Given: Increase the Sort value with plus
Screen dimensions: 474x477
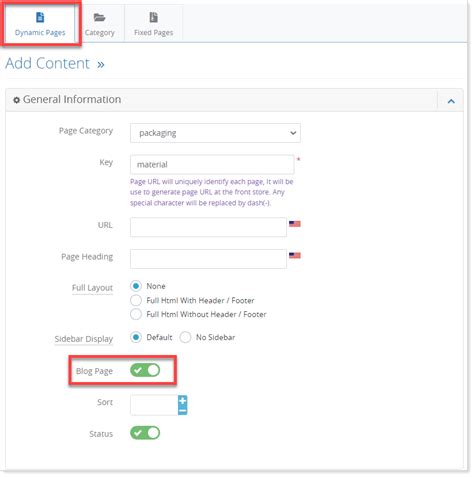Looking at the screenshot, I should point(182,400).
